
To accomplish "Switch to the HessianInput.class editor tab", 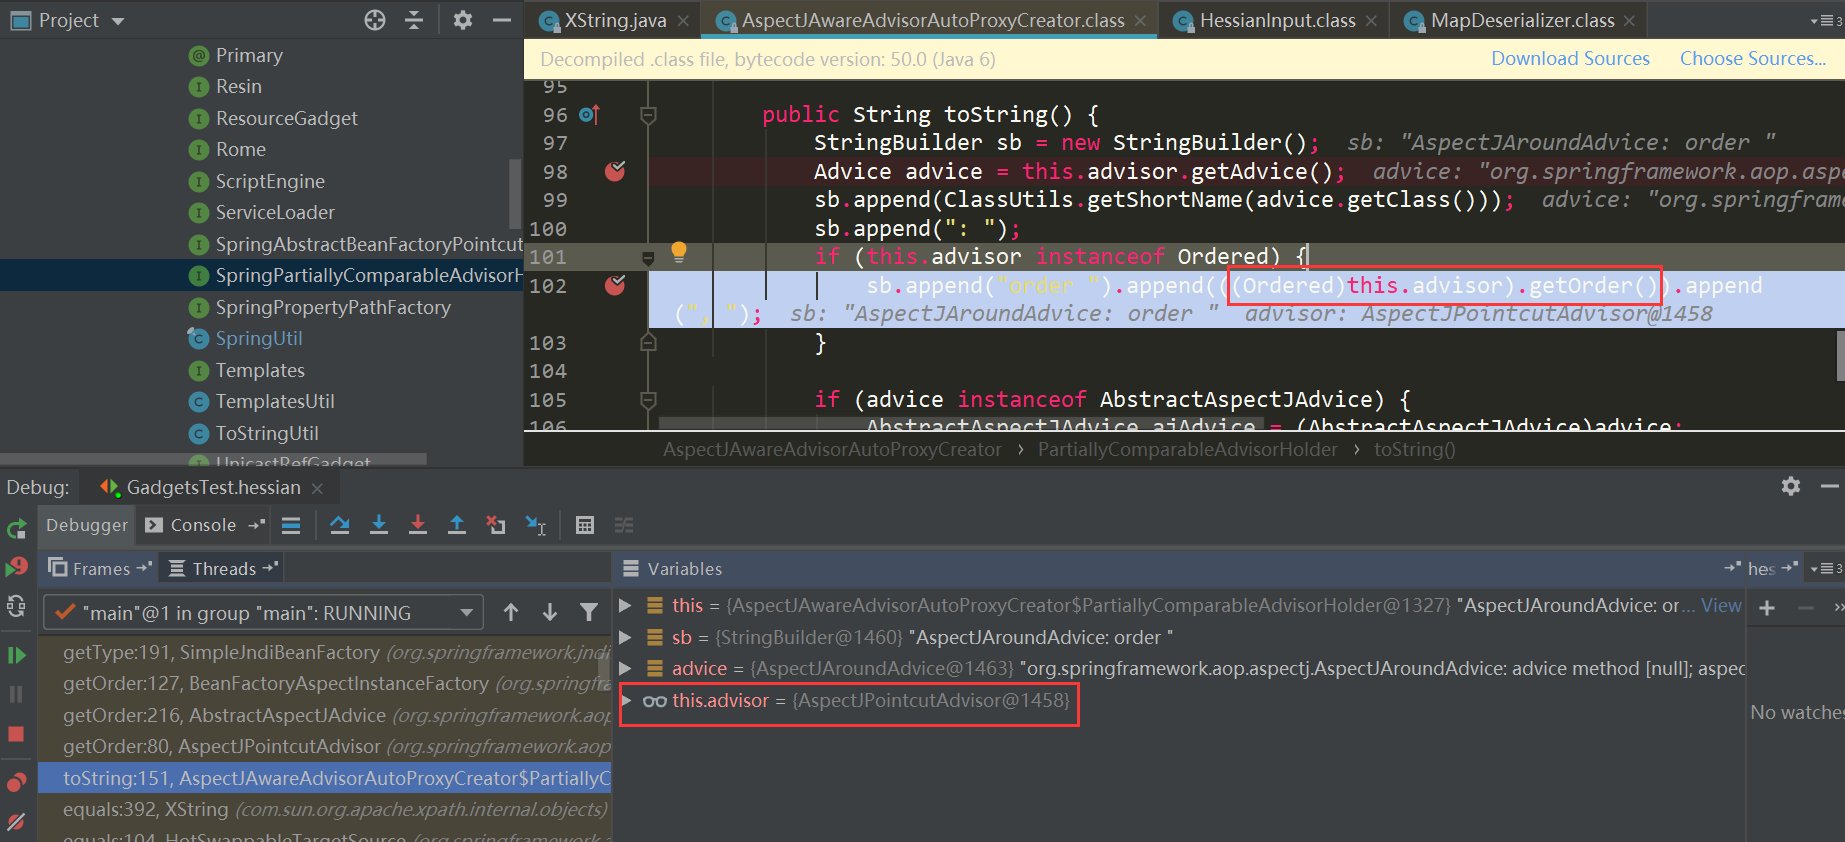I will point(1276,21).
